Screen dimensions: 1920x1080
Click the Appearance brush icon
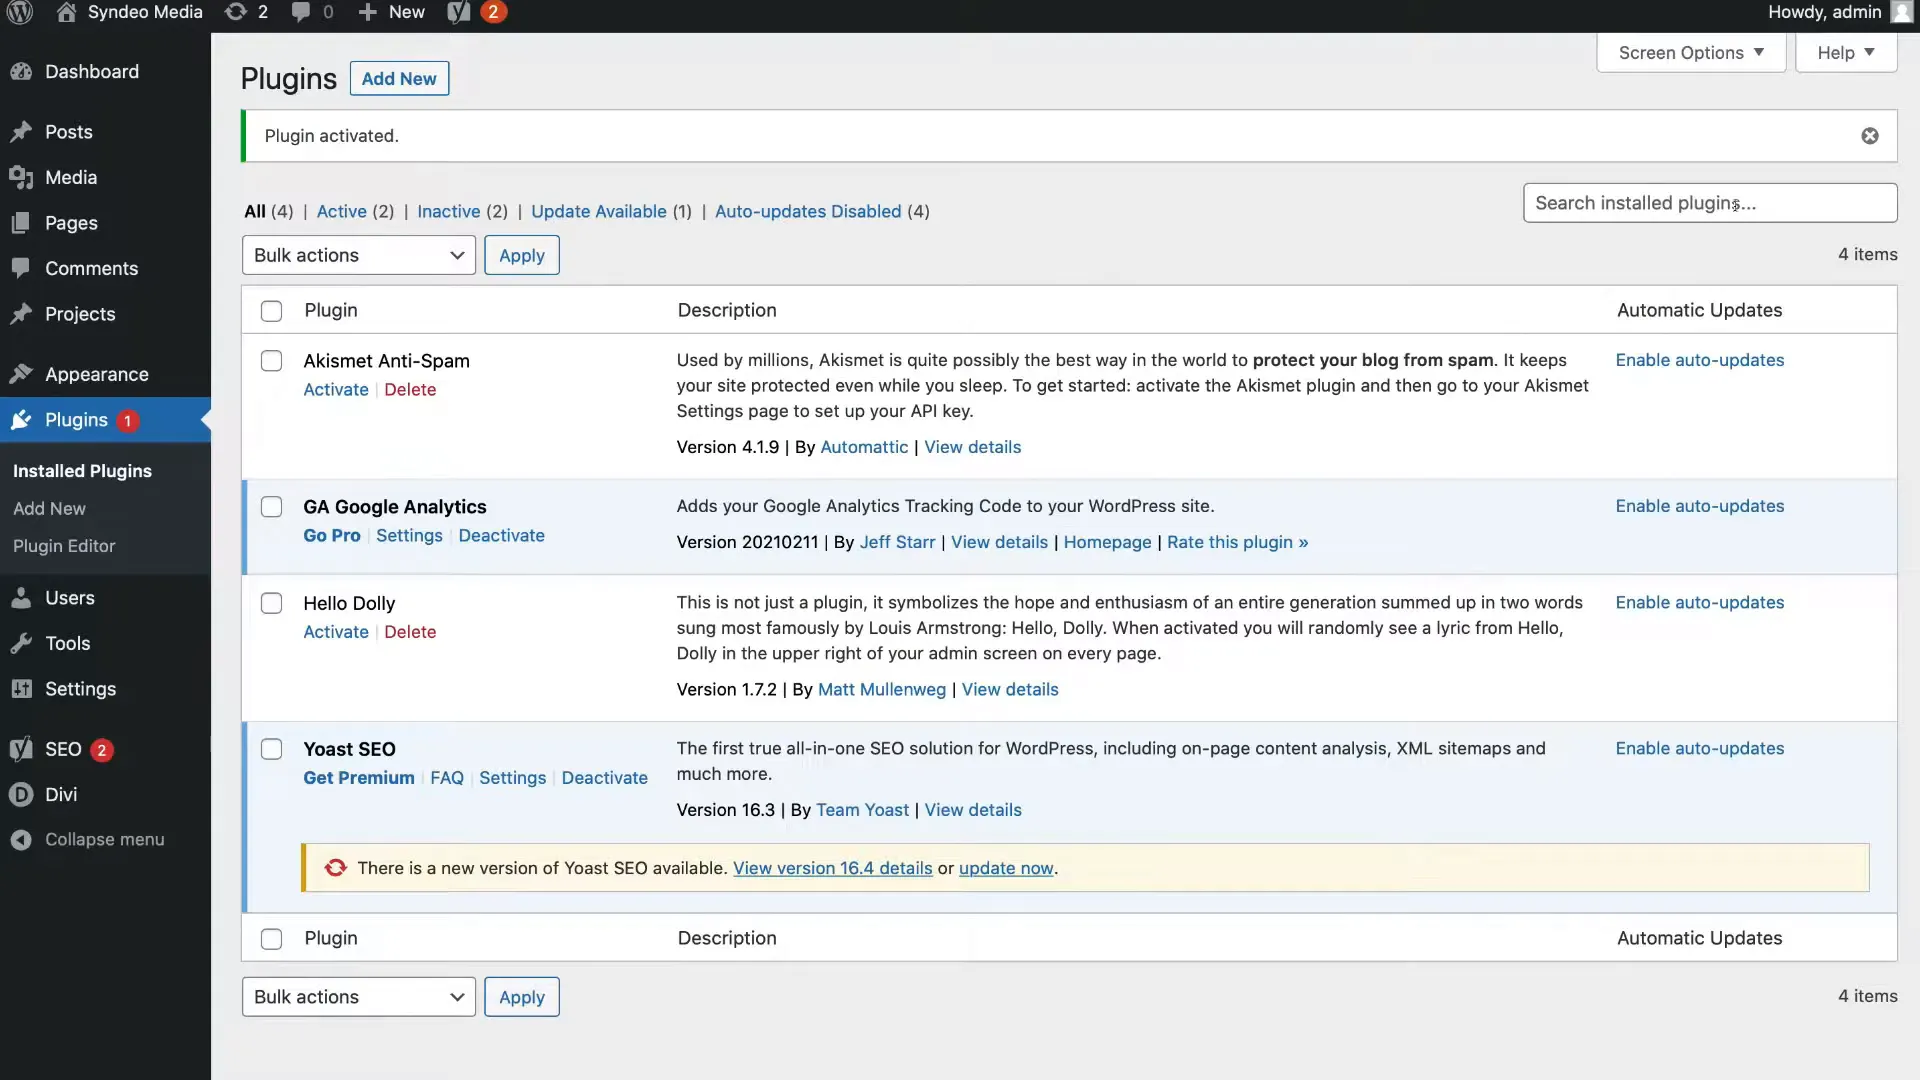tap(21, 374)
